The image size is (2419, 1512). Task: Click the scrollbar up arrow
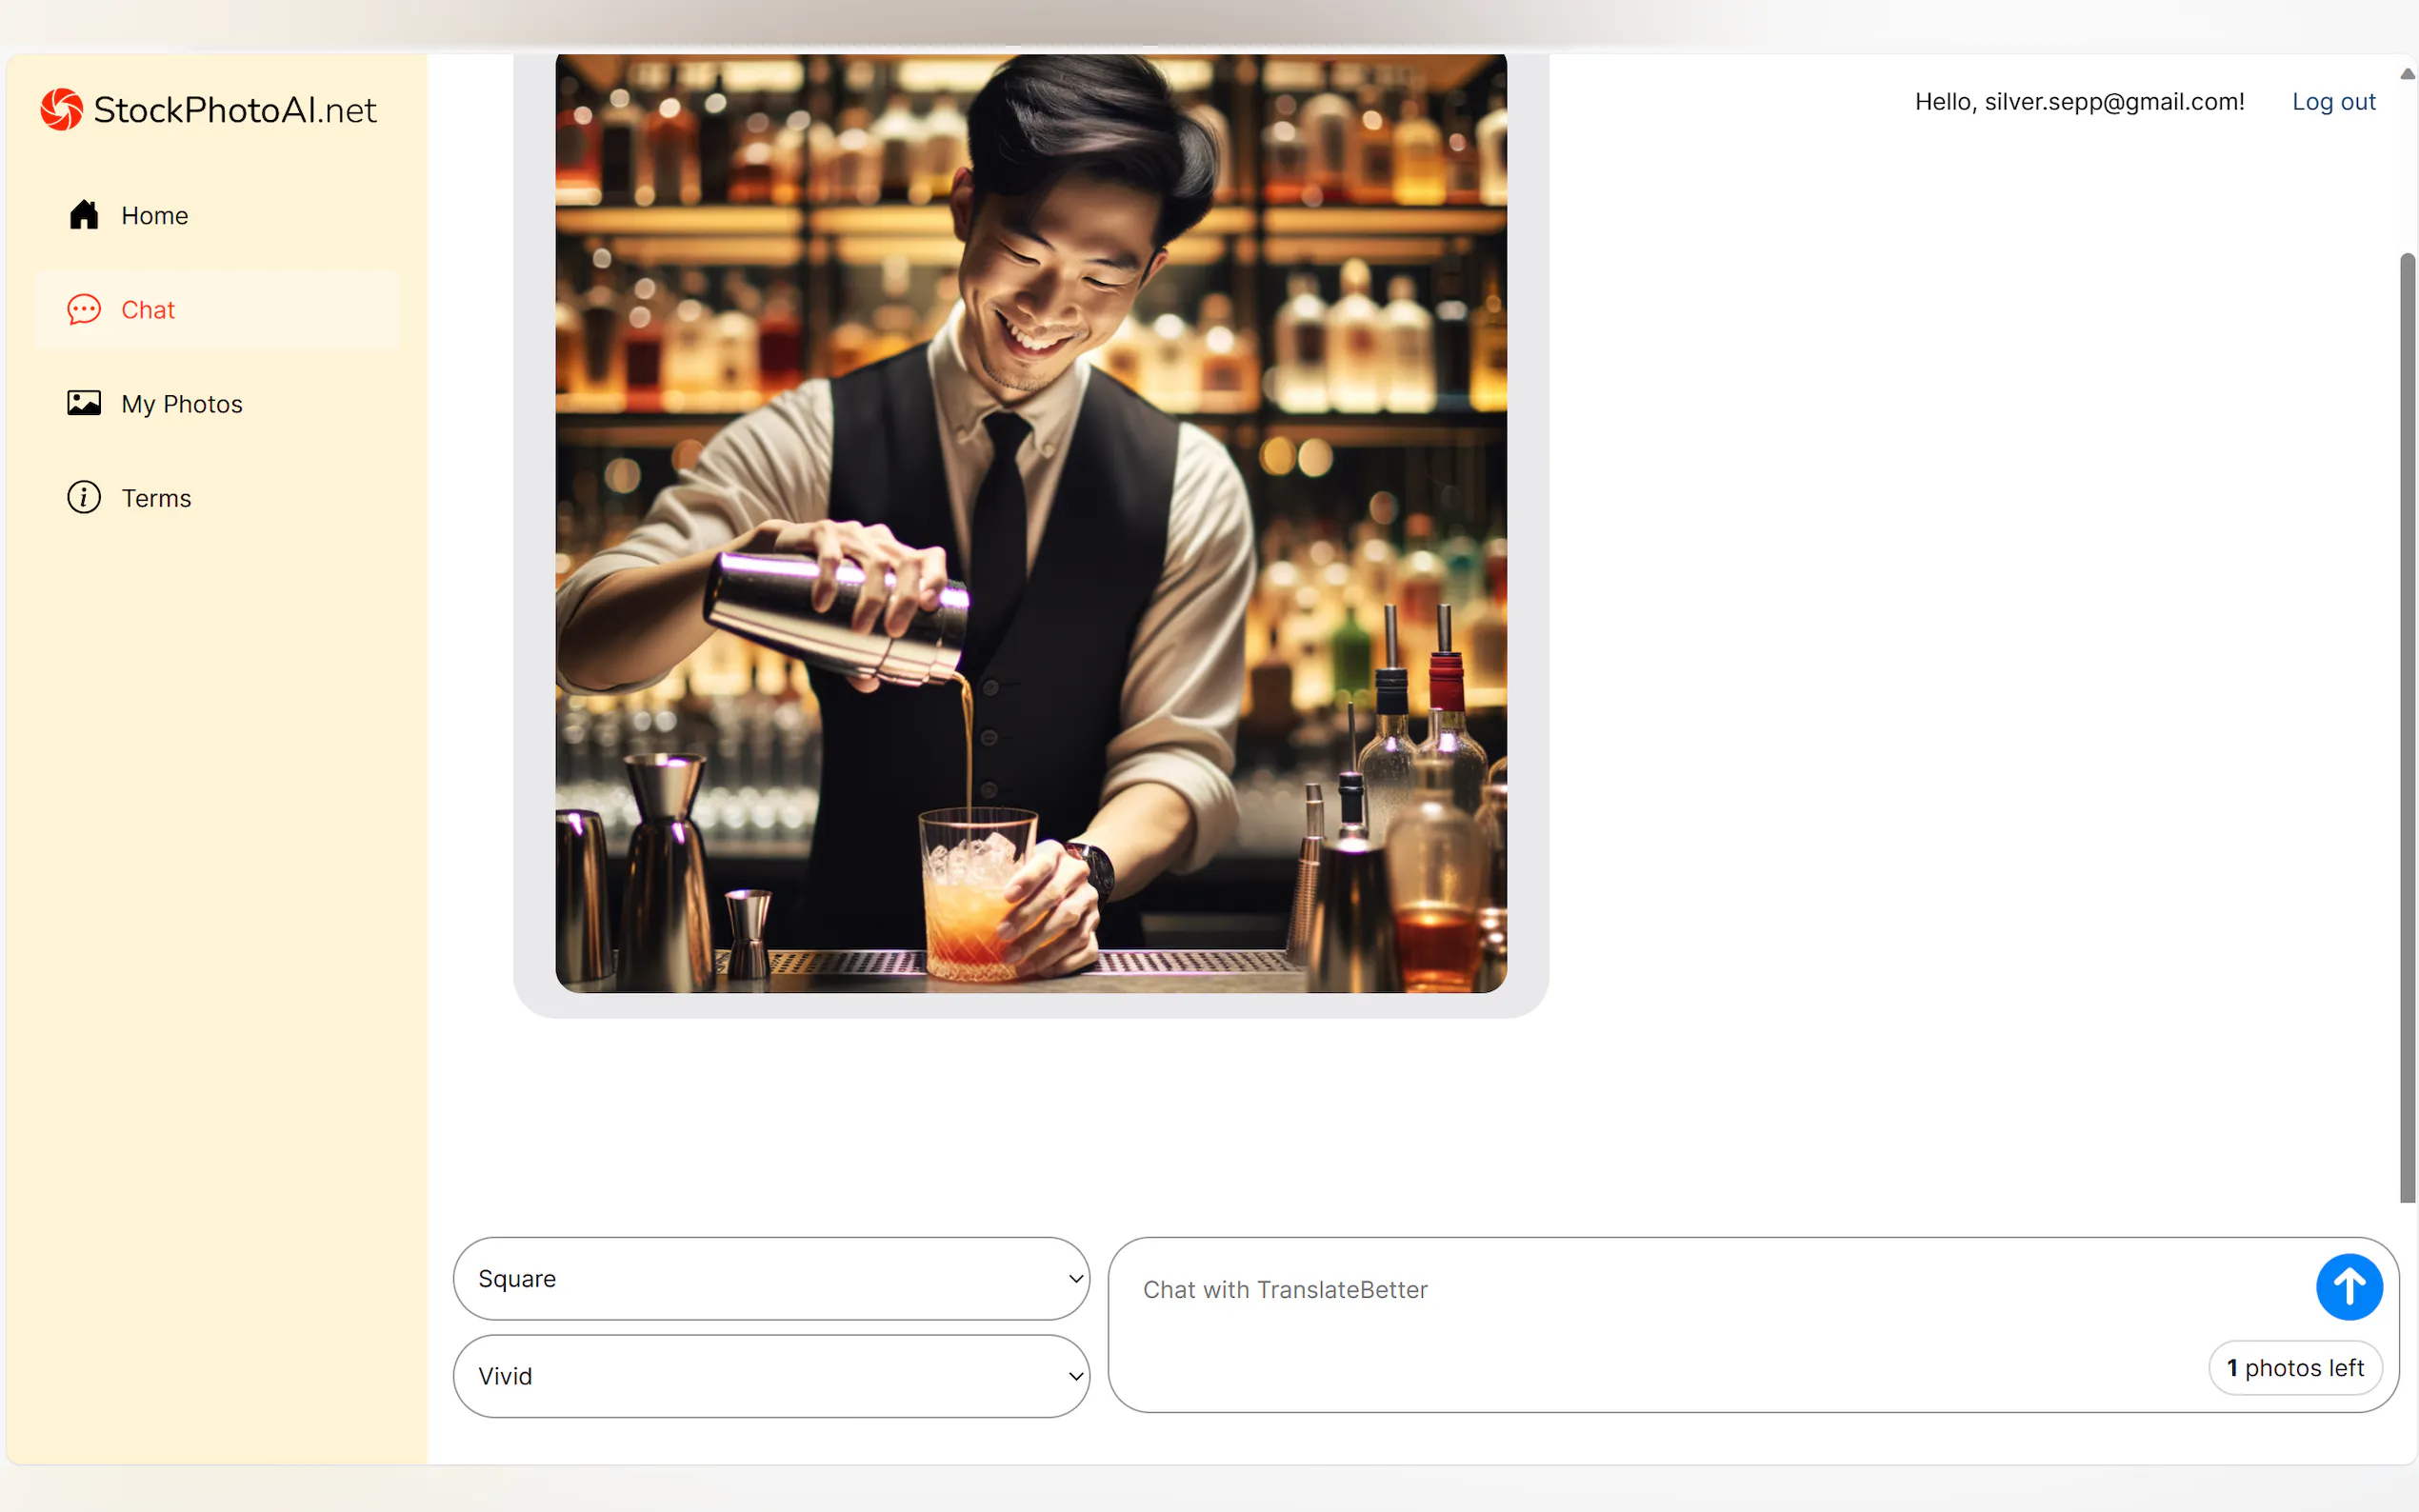tap(2407, 74)
